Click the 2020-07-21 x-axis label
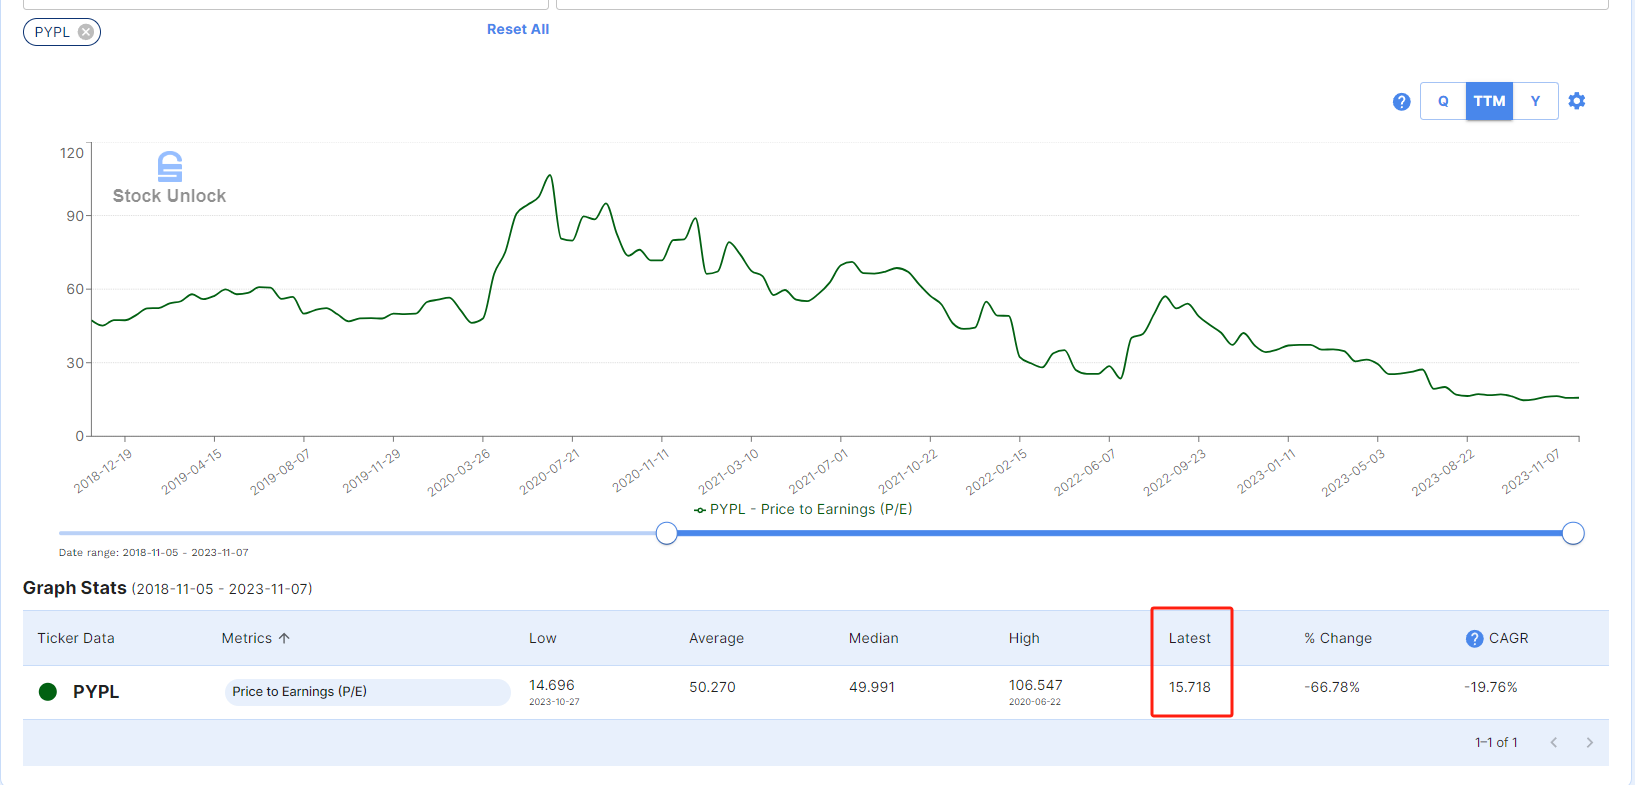Viewport: 1635px width, 785px height. [550, 471]
